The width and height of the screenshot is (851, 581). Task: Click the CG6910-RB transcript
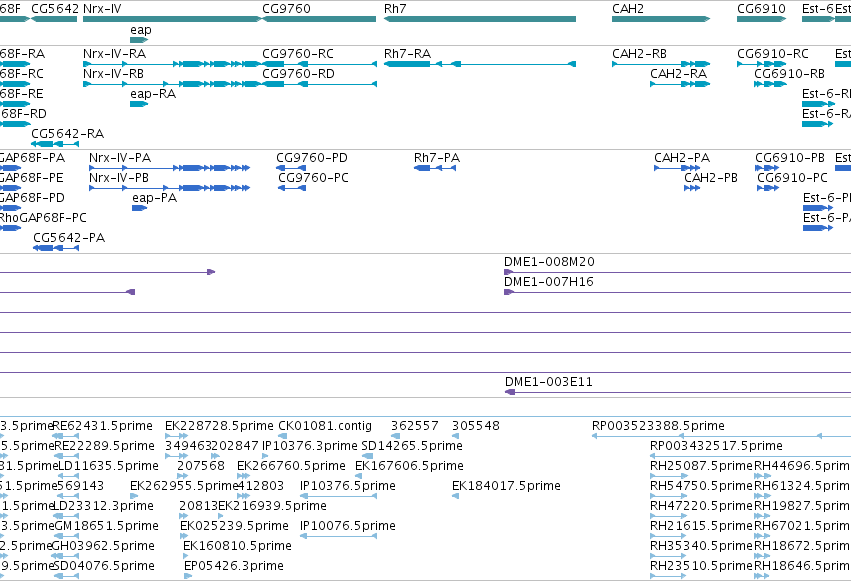click(770, 84)
